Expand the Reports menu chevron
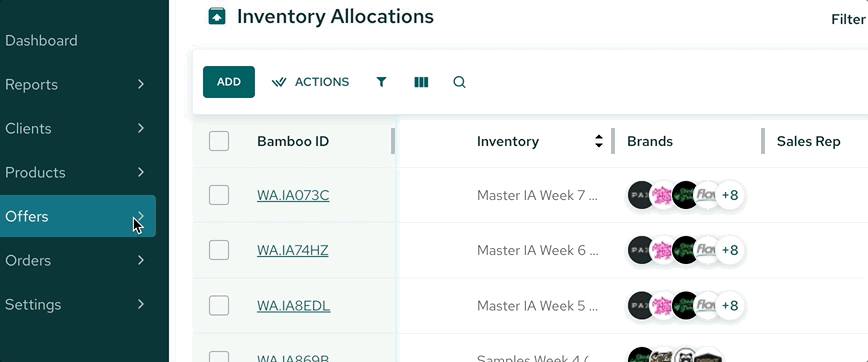The image size is (868, 362). pyautogui.click(x=141, y=84)
